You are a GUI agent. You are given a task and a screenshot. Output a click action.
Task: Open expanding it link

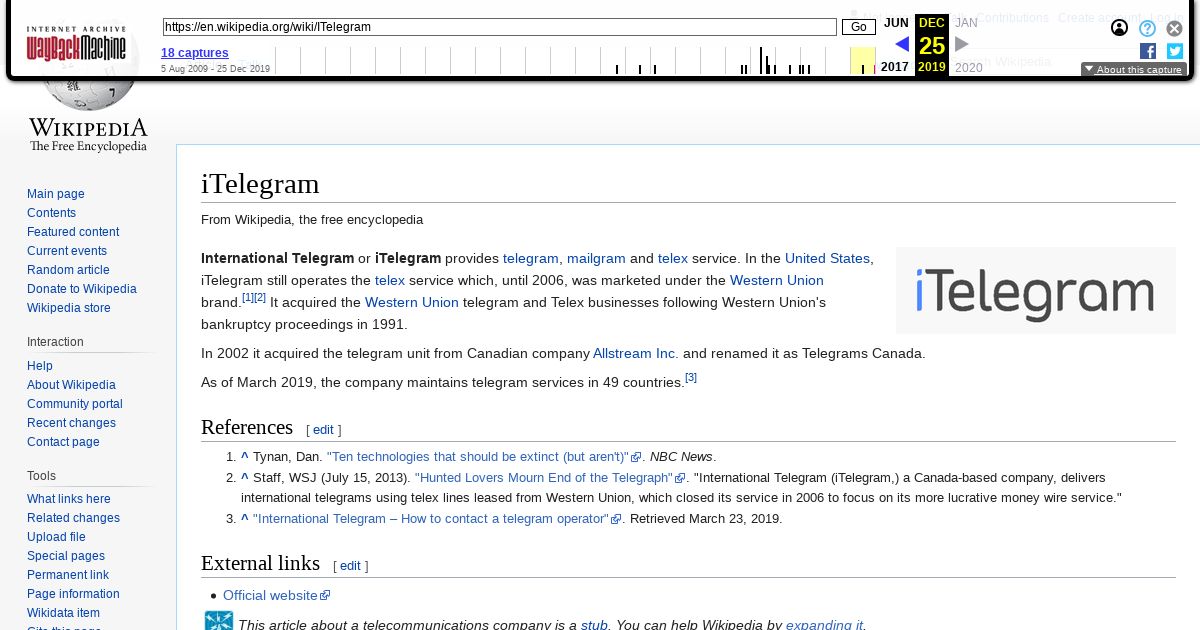point(824,624)
